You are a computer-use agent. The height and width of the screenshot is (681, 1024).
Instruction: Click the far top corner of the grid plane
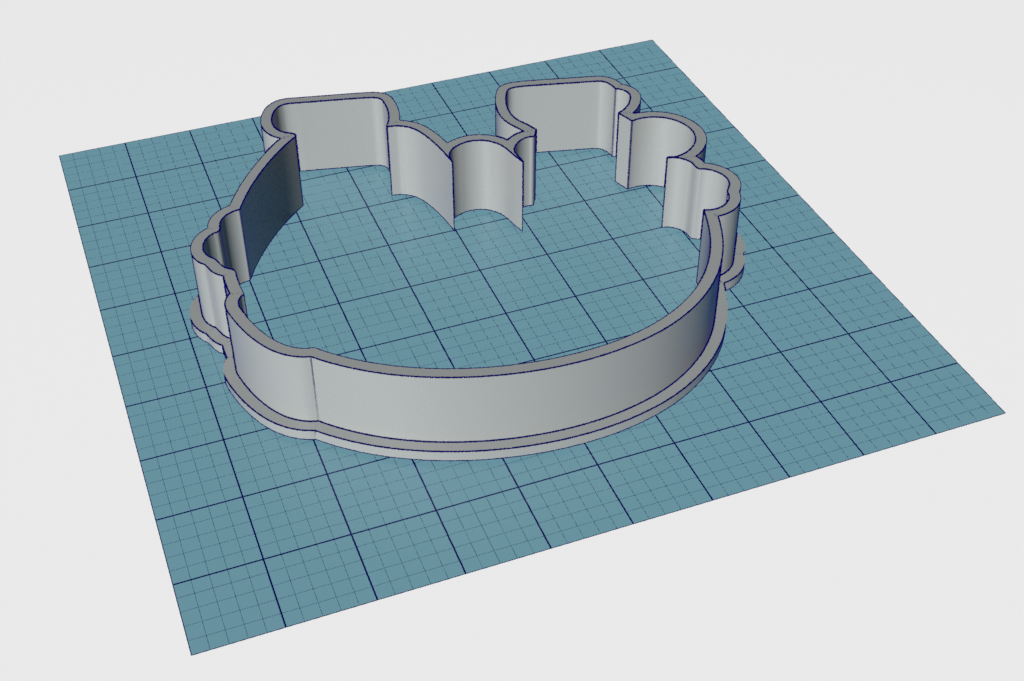coord(654,41)
